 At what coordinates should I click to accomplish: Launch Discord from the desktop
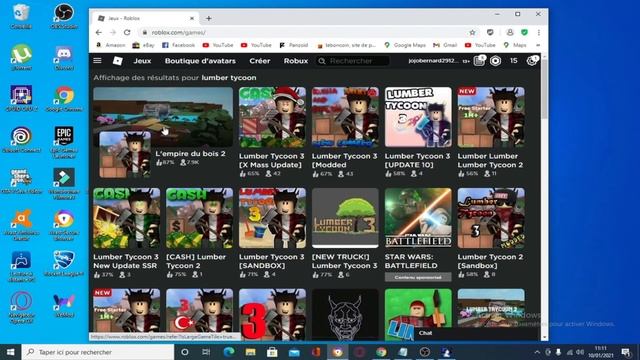[x=64, y=58]
